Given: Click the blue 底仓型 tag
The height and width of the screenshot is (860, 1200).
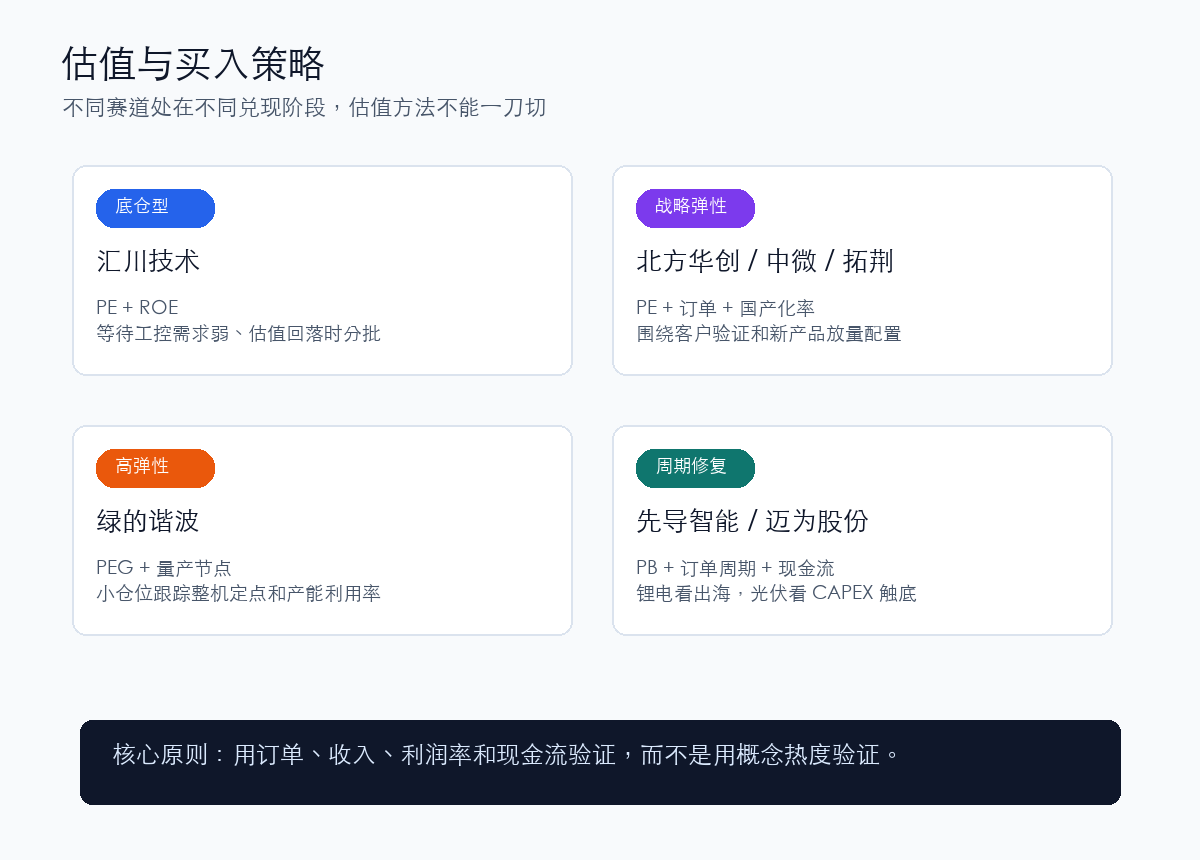Looking at the screenshot, I should point(155,208).
